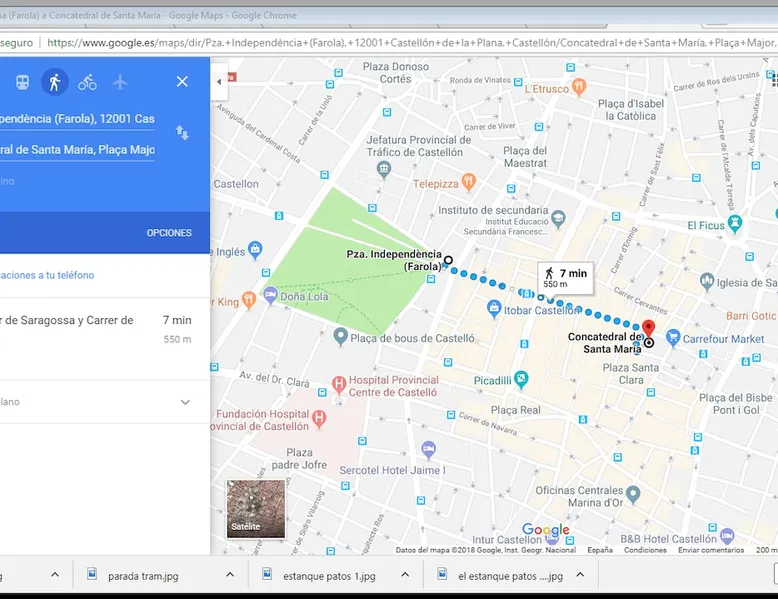Open downloaded file el estanque patos ....jpg

coord(510,576)
